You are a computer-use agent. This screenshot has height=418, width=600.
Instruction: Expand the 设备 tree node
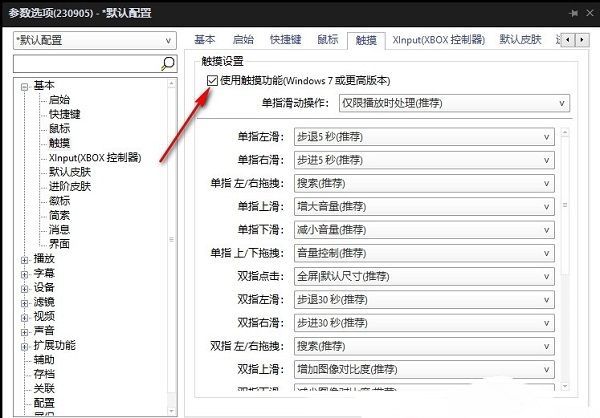[x=25, y=289]
